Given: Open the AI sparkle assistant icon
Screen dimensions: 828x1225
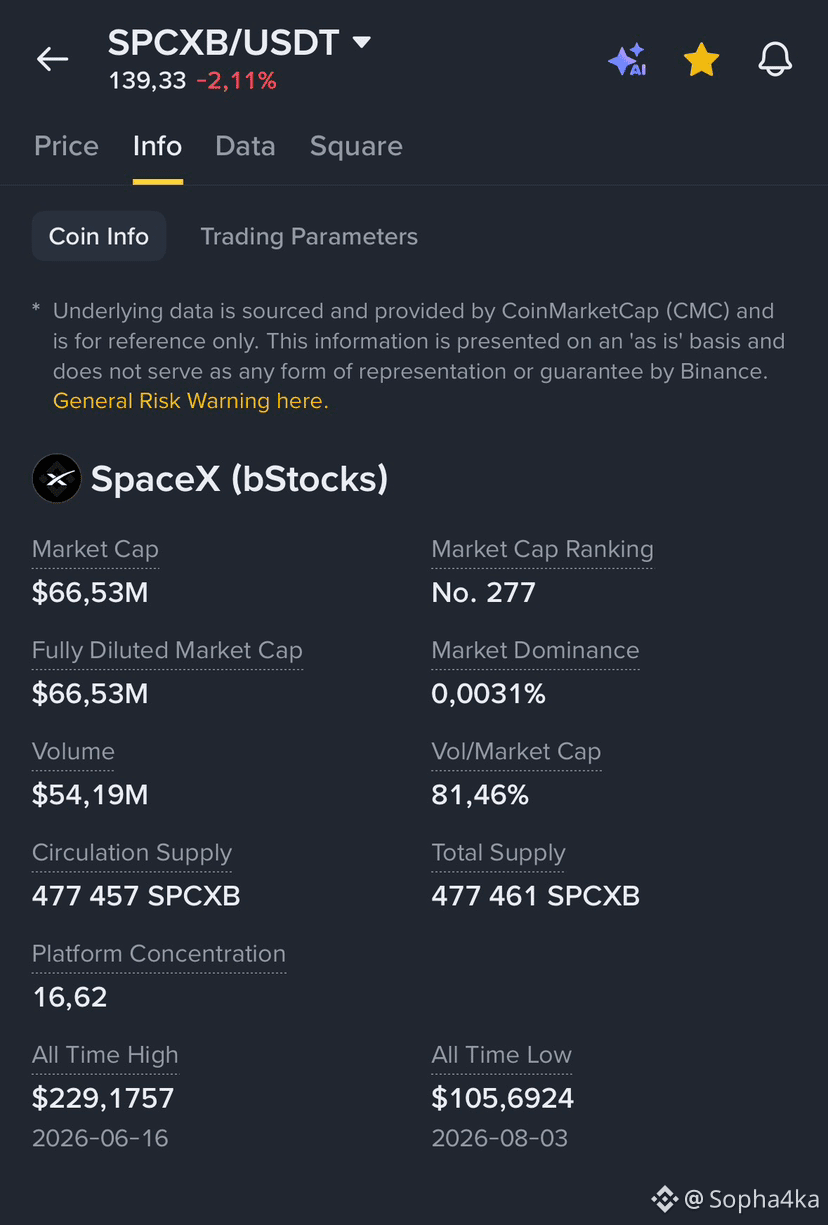Looking at the screenshot, I should [x=627, y=60].
